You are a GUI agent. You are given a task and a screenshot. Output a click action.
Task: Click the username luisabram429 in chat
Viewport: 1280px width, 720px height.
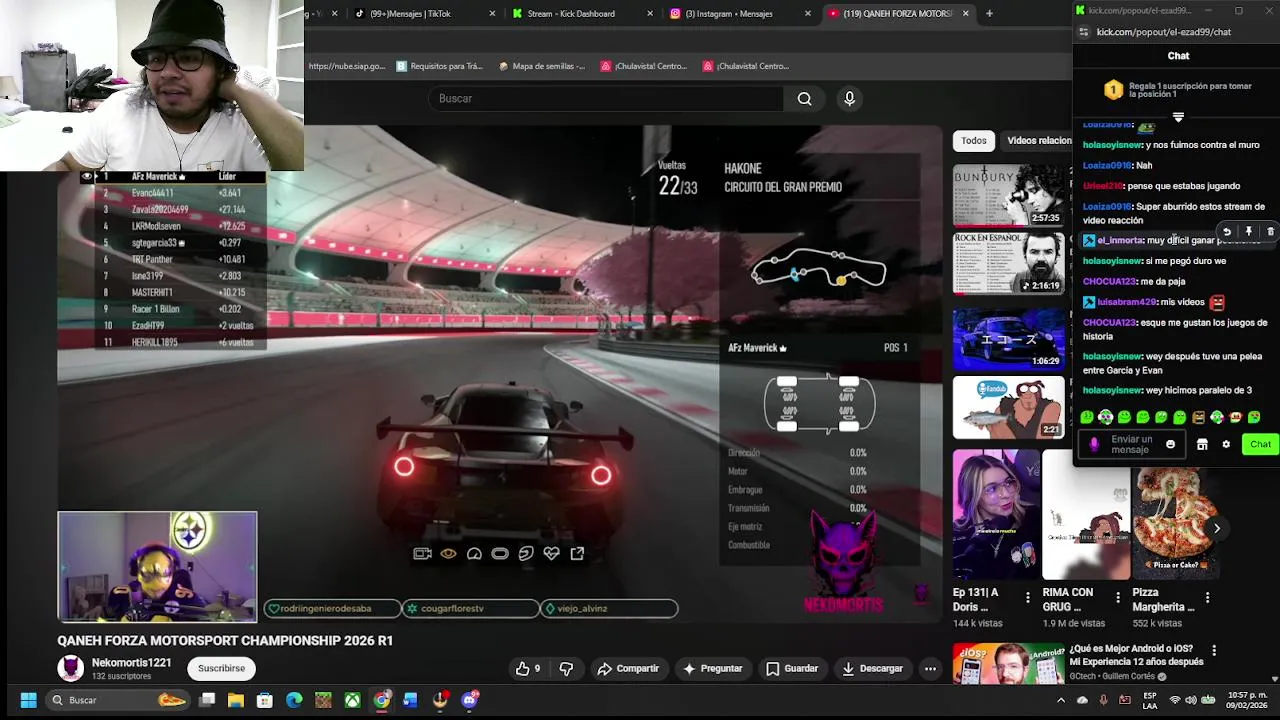pos(1126,302)
